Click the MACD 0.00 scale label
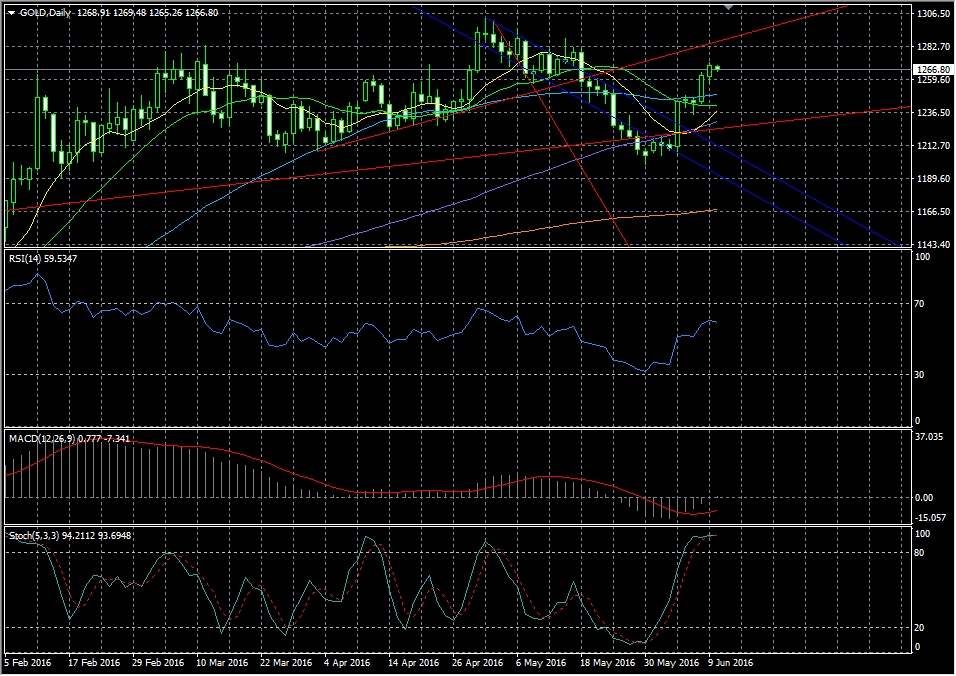 coord(924,498)
